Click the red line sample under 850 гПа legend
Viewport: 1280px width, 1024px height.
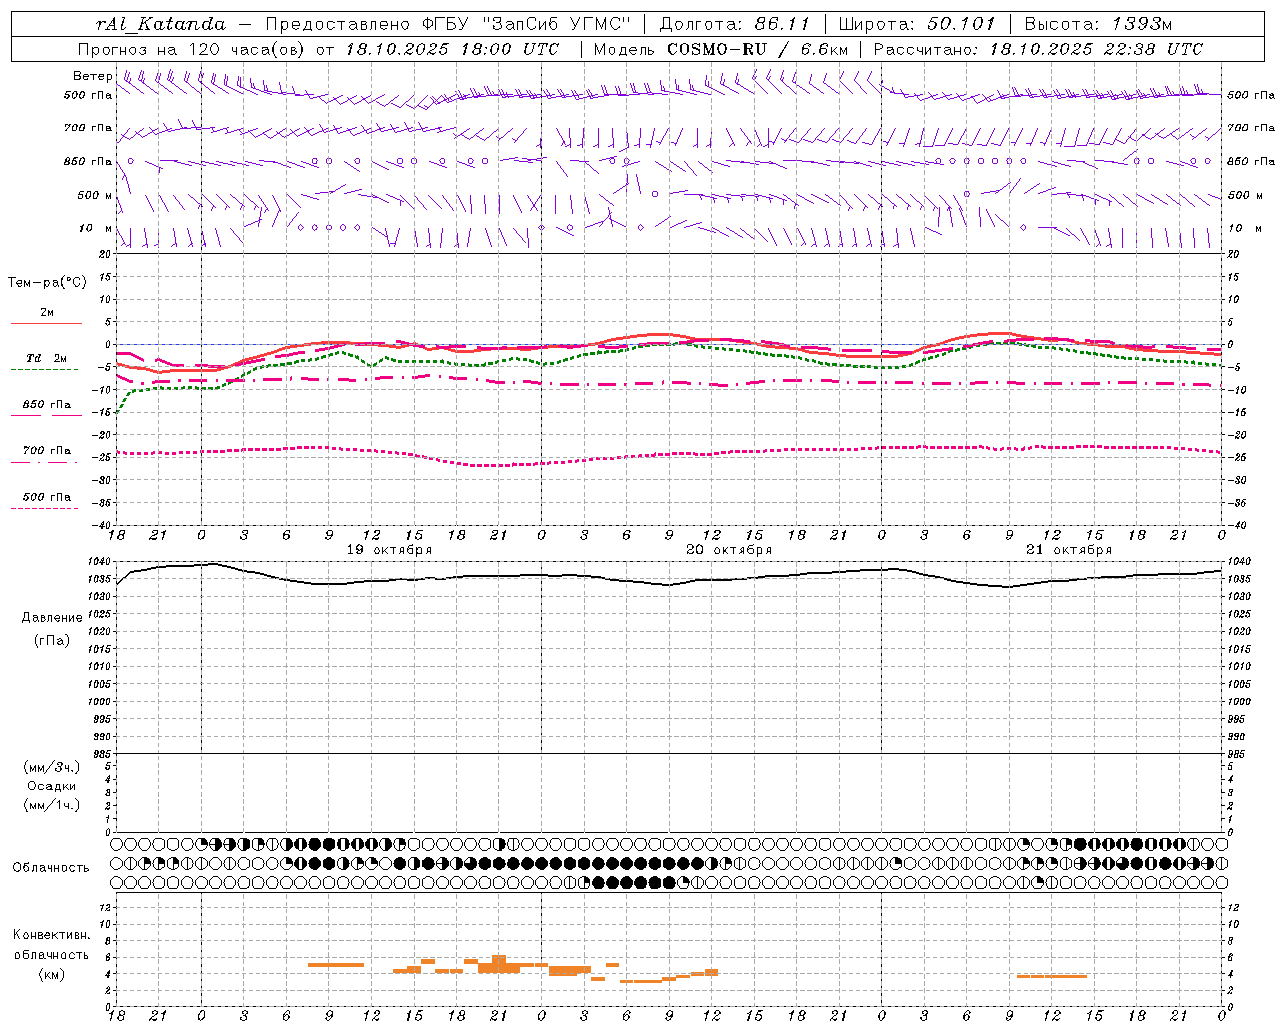46,416
